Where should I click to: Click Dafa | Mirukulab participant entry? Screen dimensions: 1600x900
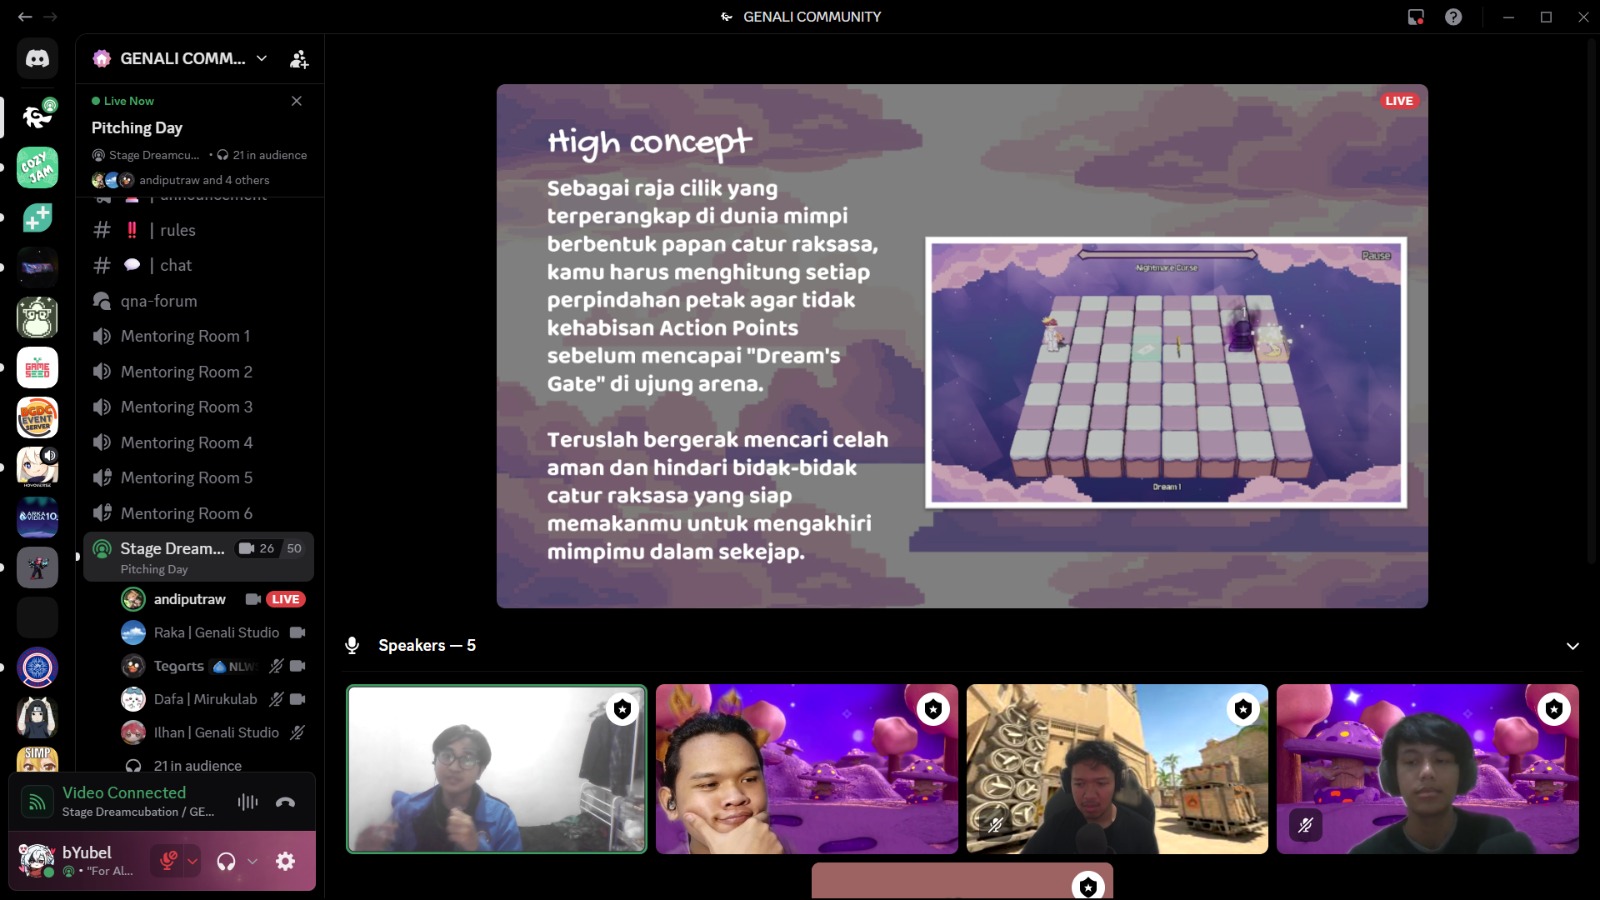[x=214, y=699]
